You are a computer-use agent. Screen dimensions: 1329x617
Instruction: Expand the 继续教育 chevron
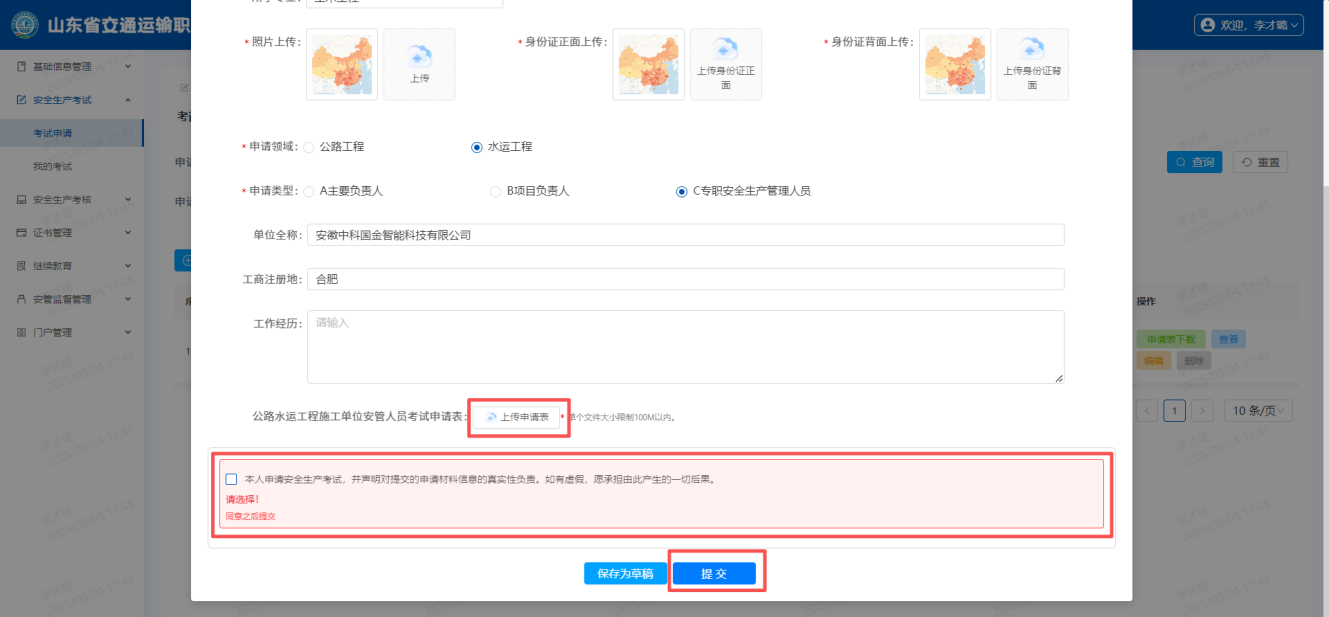(x=128, y=266)
